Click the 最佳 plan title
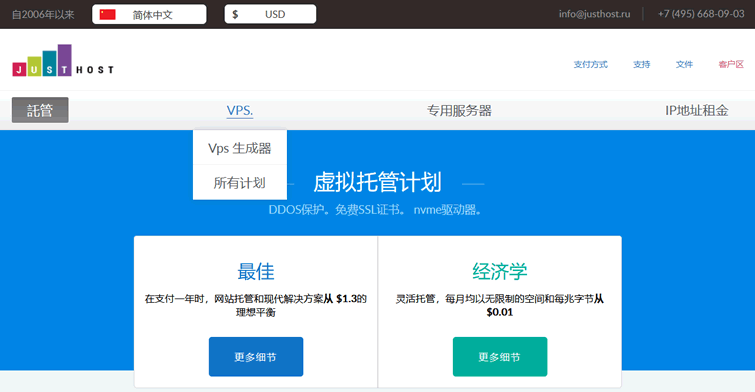Image resolution: width=755 pixels, height=392 pixels. [x=256, y=272]
